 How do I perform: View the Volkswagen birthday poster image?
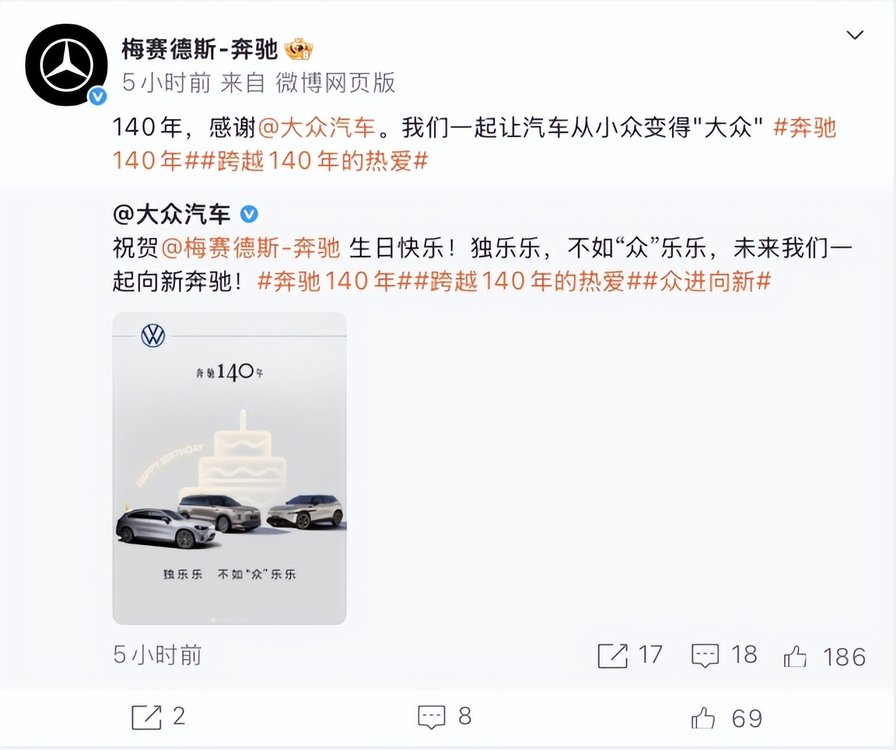(x=229, y=468)
